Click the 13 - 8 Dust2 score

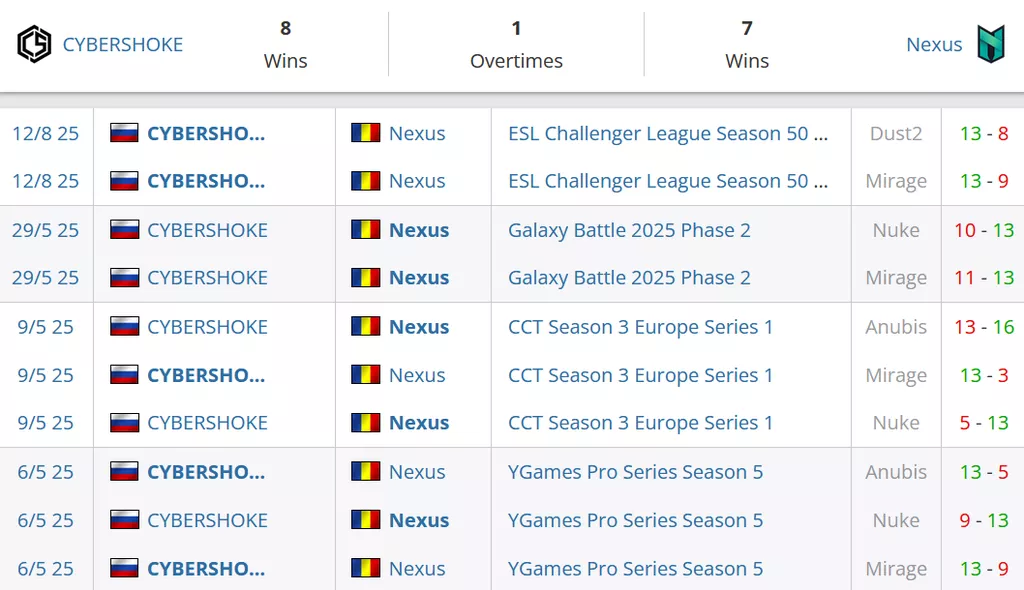pyautogui.click(x=984, y=133)
